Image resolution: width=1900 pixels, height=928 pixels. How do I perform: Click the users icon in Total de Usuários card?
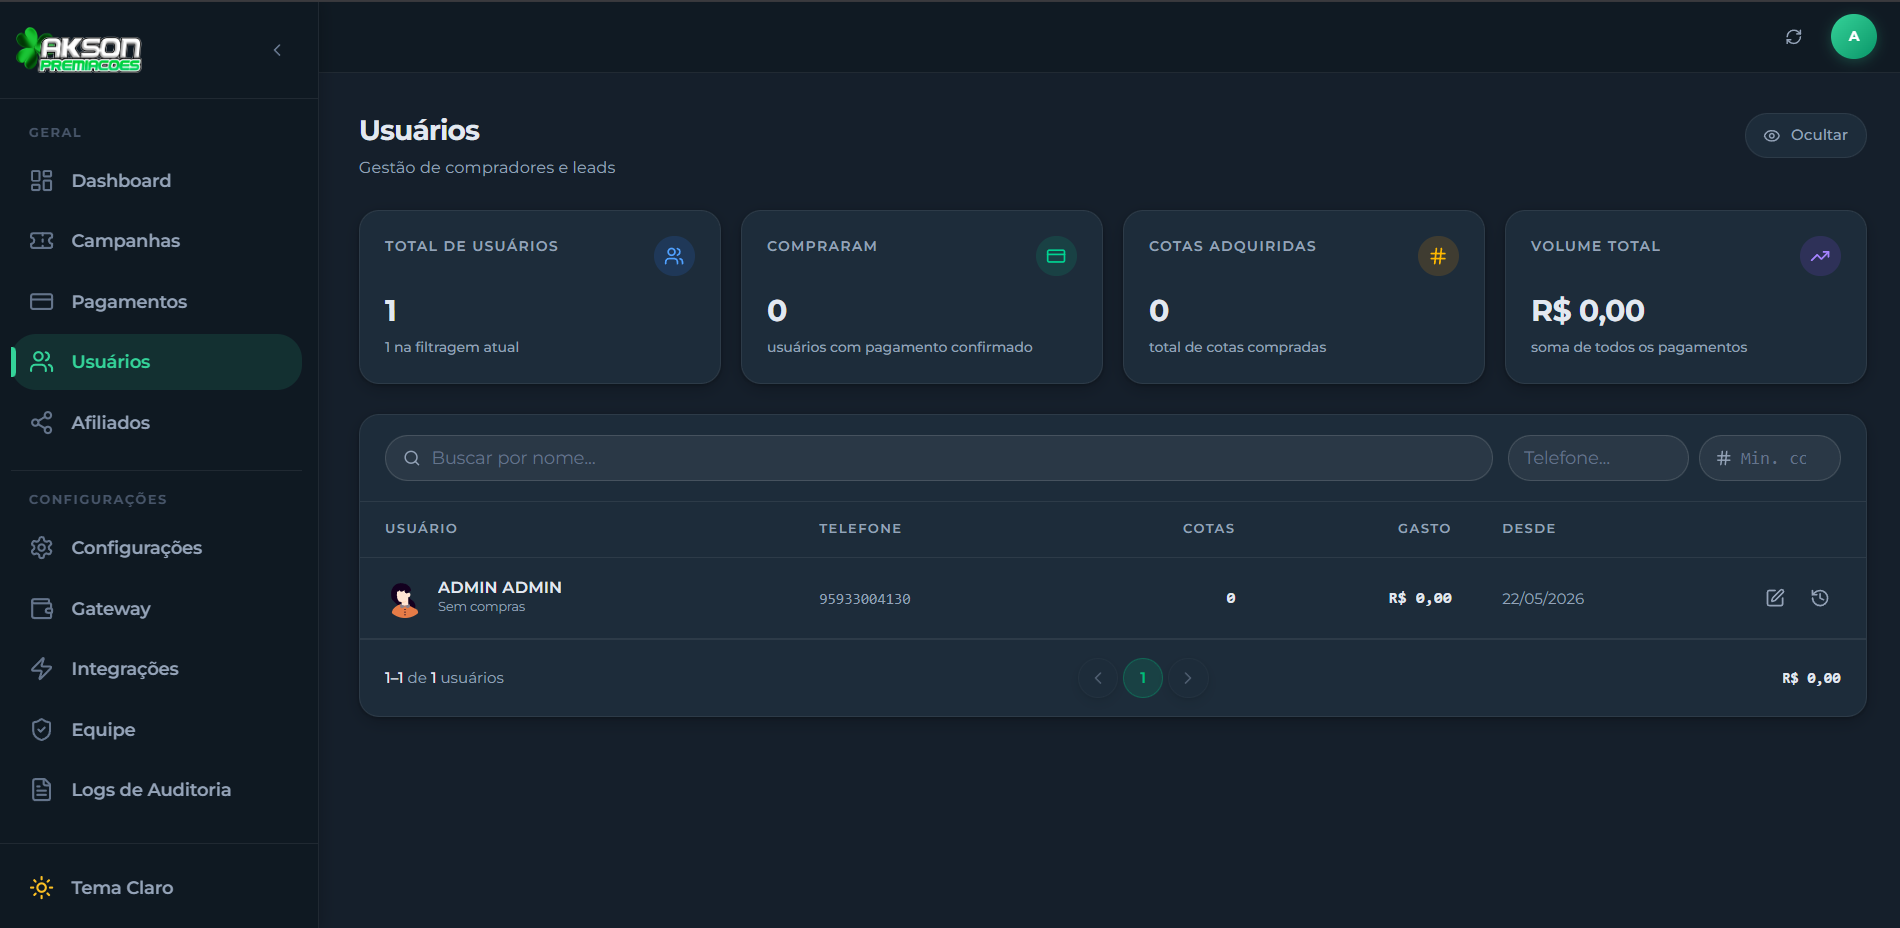pyautogui.click(x=674, y=256)
